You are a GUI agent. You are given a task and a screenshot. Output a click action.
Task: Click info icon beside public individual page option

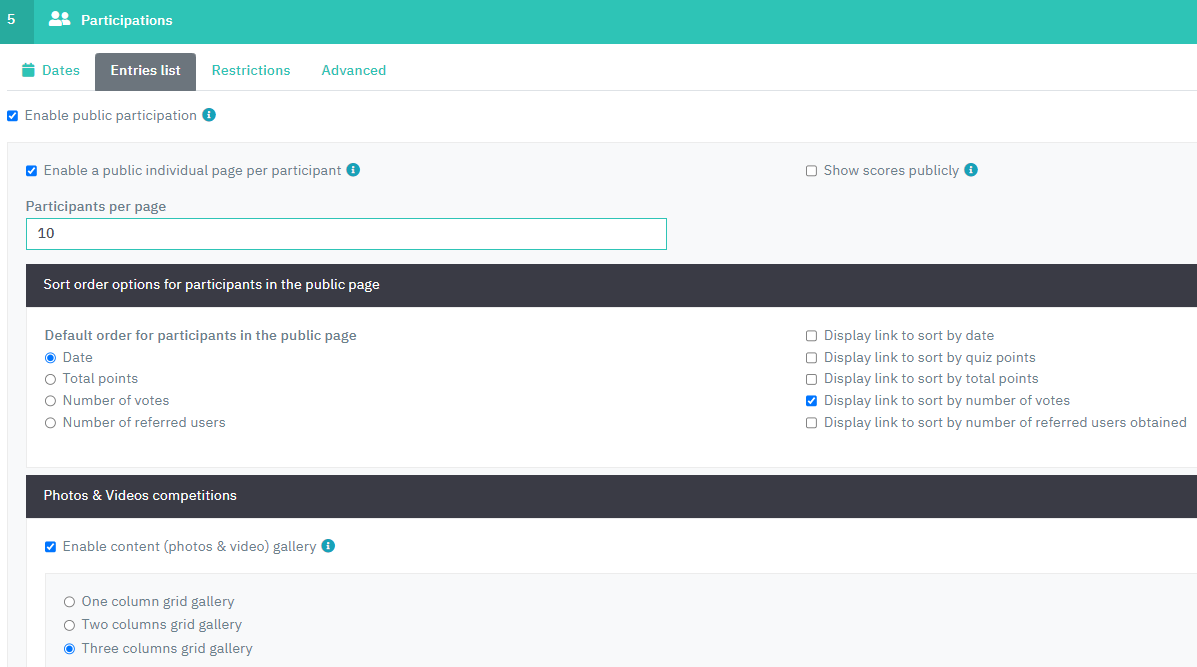click(x=353, y=170)
